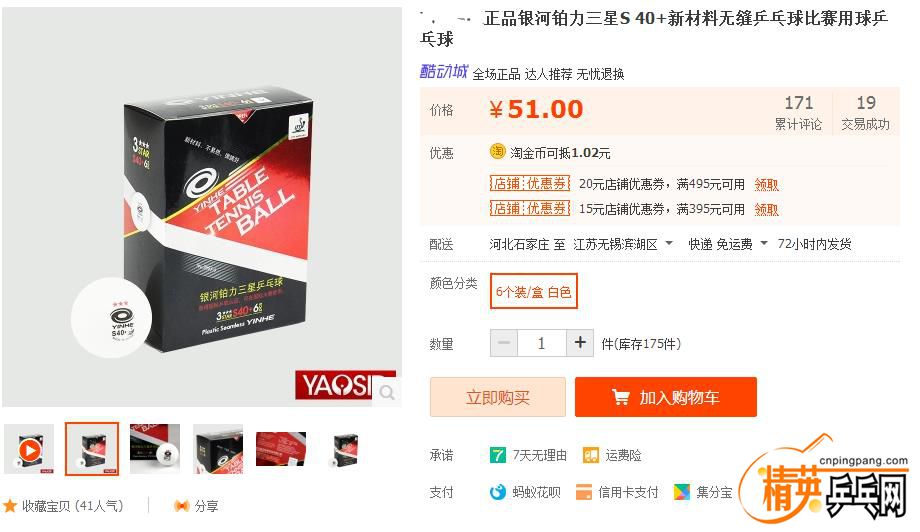
Task: Click 领取 for the 15元 coupon
Action: click(766, 209)
